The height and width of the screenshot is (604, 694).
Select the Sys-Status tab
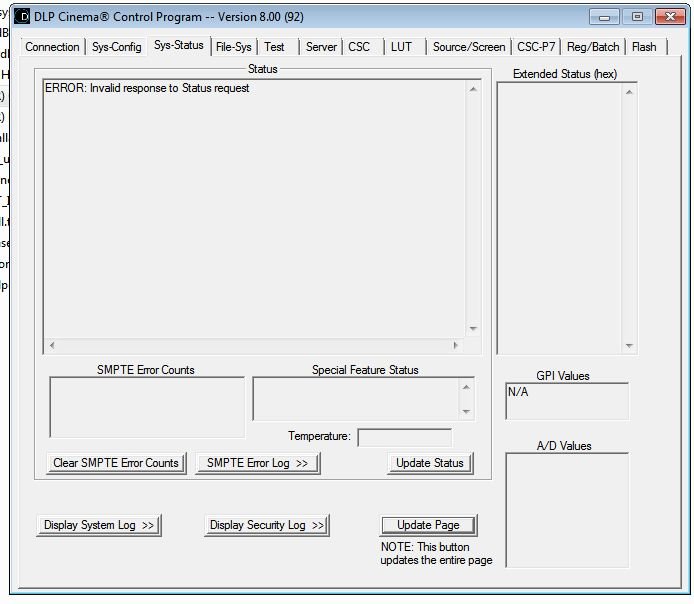tap(179, 45)
